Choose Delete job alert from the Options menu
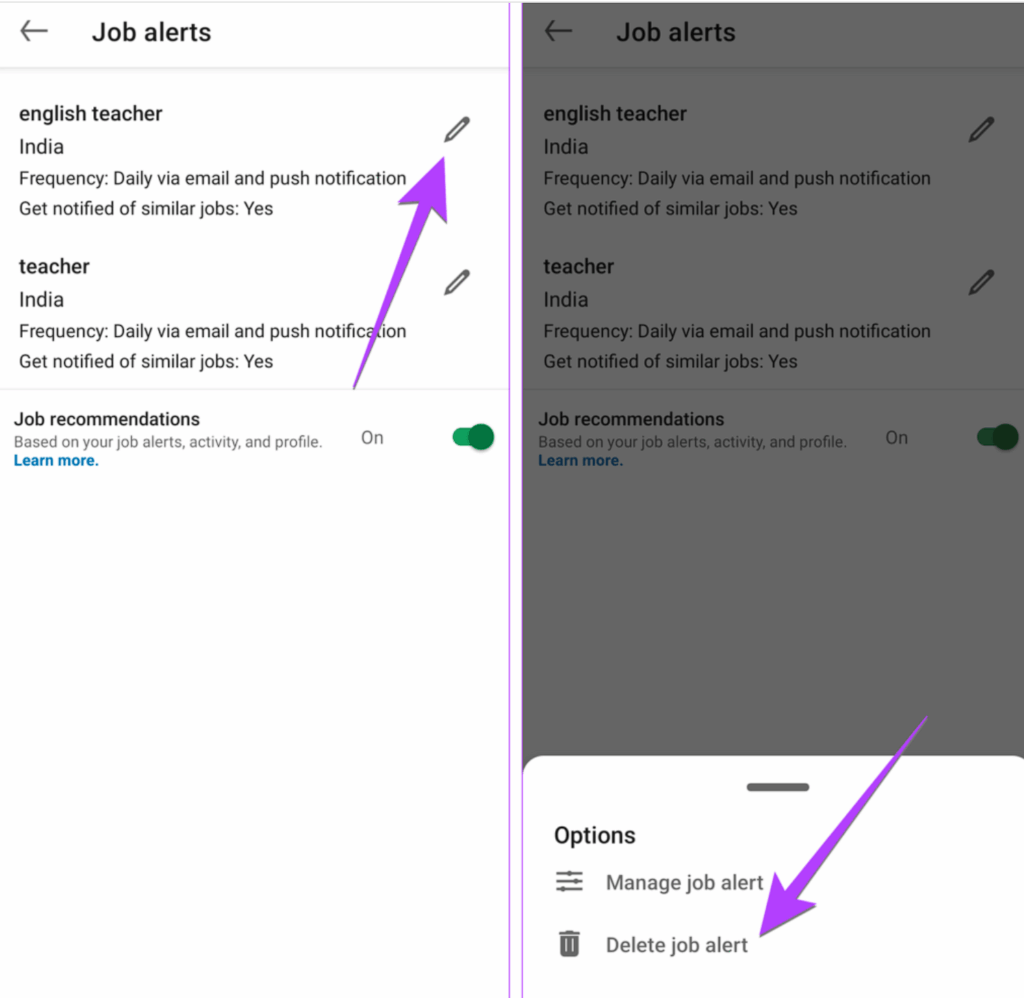 pos(676,943)
